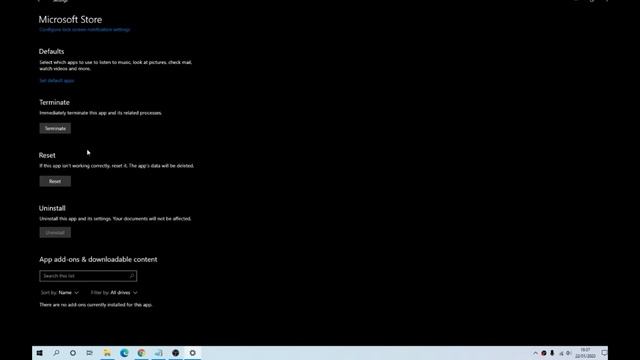Click the add-ons search magnifier icon
The height and width of the screenshot is (360, 640).
point(132,276)
